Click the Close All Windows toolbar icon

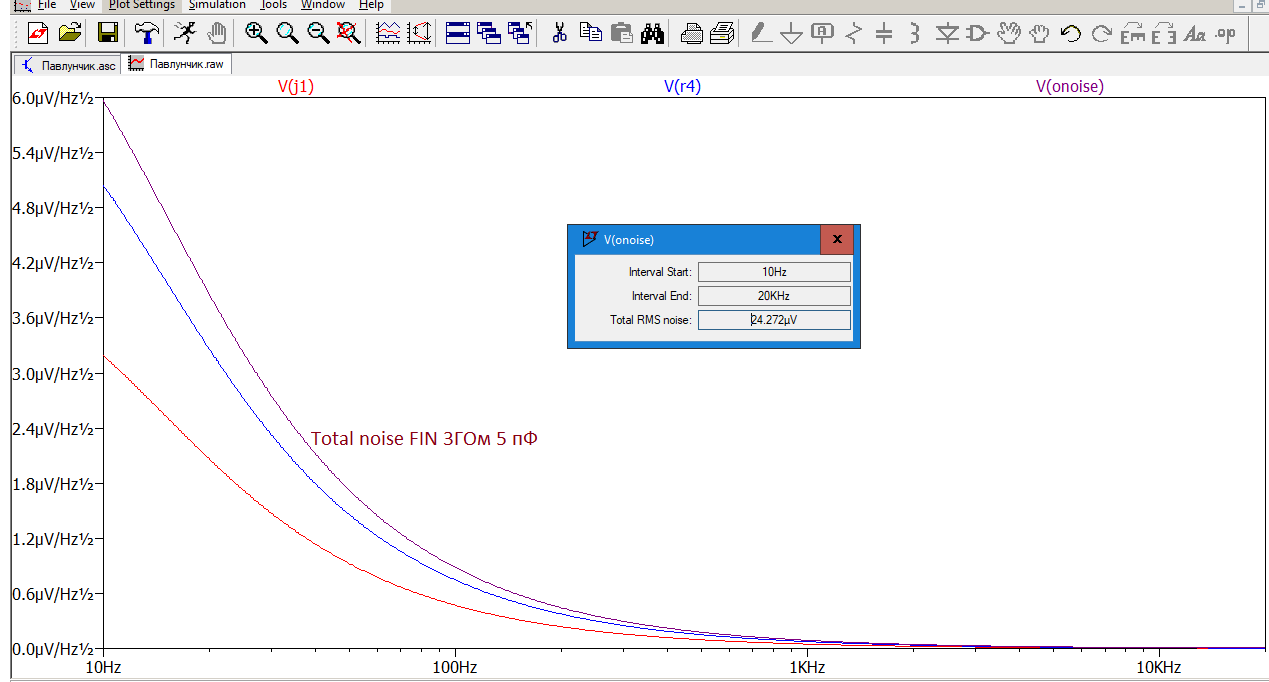[519, 33]
